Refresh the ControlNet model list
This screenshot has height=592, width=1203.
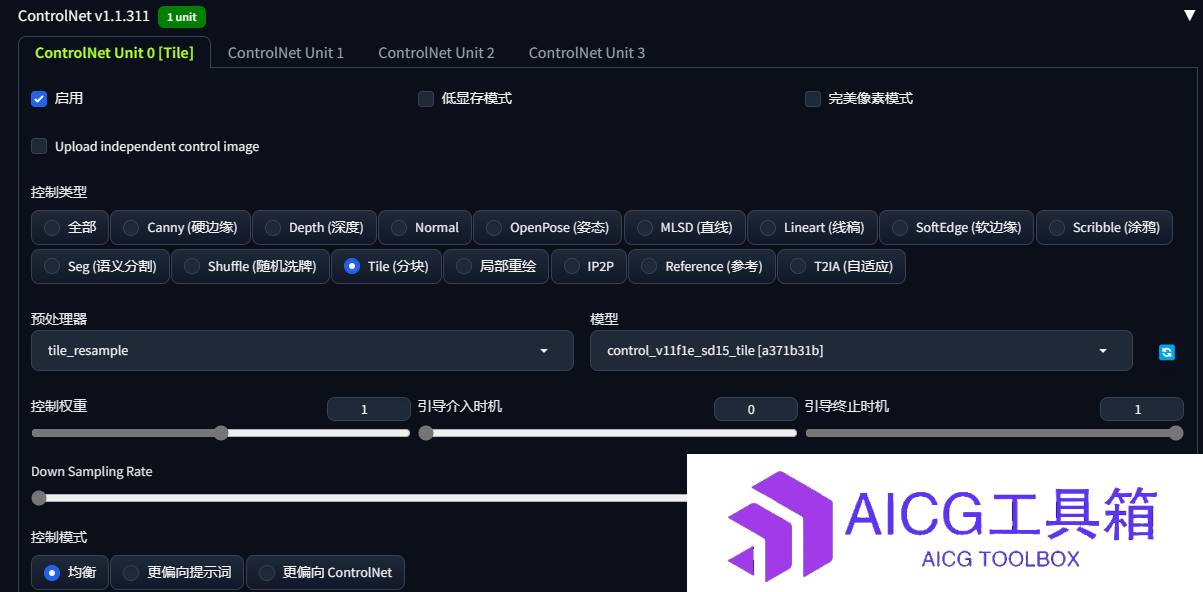pos(1166,352)
